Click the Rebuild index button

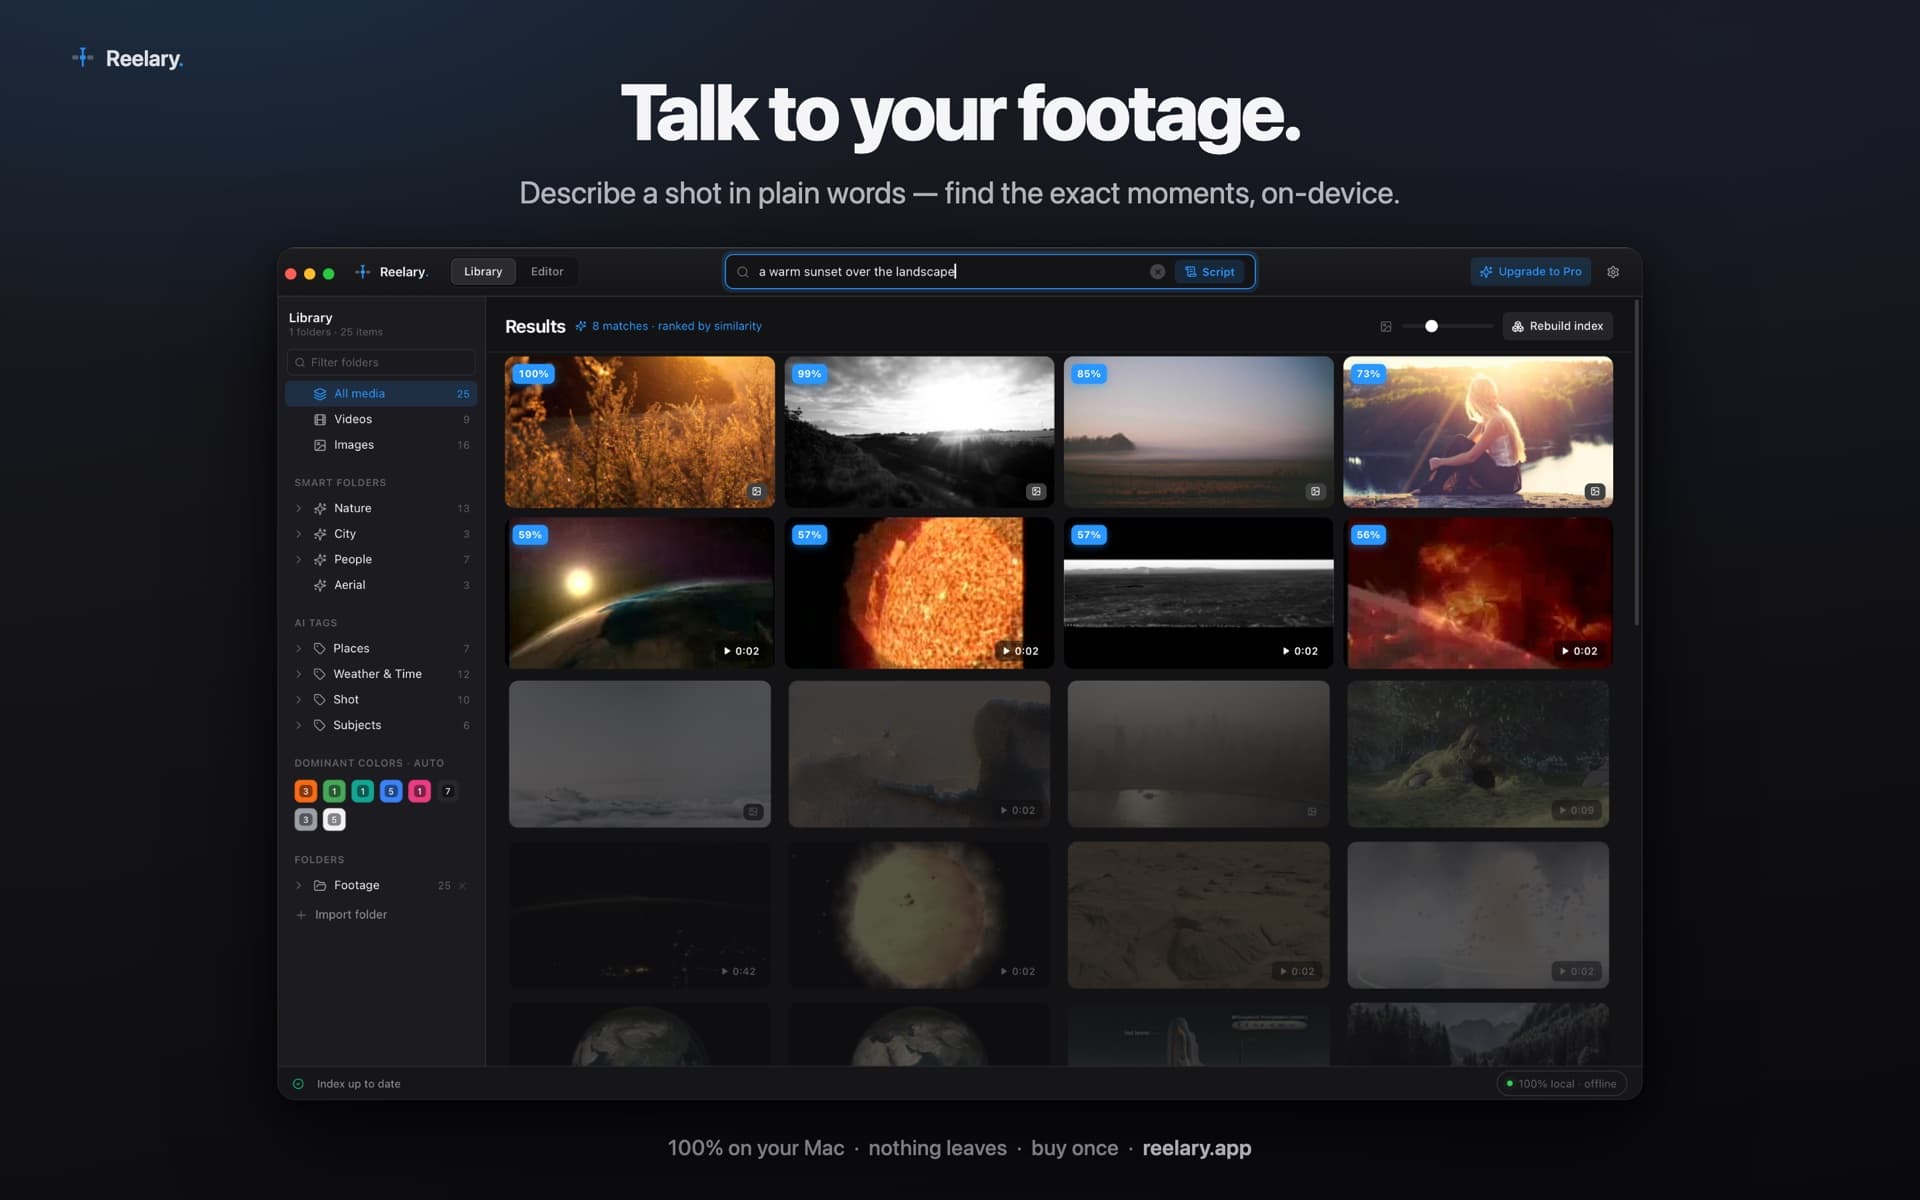pos(1557,326)
